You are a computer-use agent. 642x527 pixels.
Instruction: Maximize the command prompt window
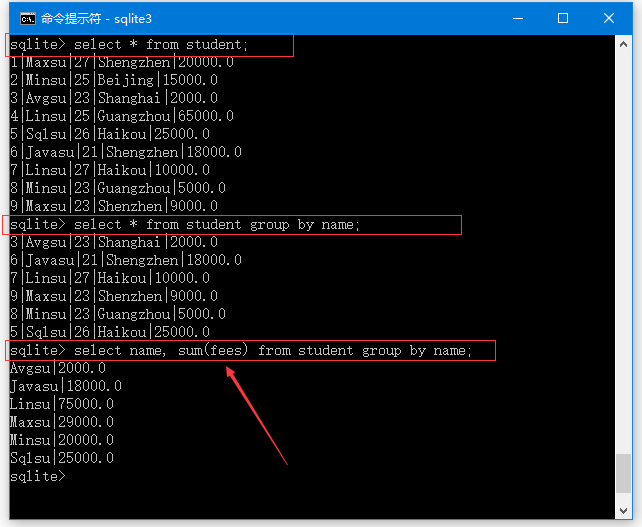pyautogui.click(x=563, y=18)
